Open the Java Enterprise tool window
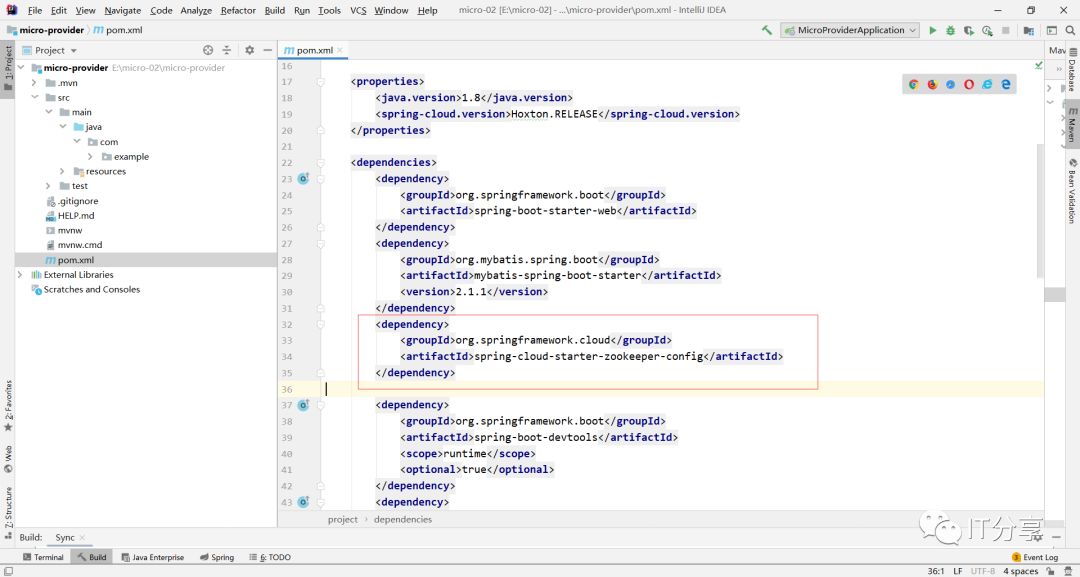 click(152, 557)
